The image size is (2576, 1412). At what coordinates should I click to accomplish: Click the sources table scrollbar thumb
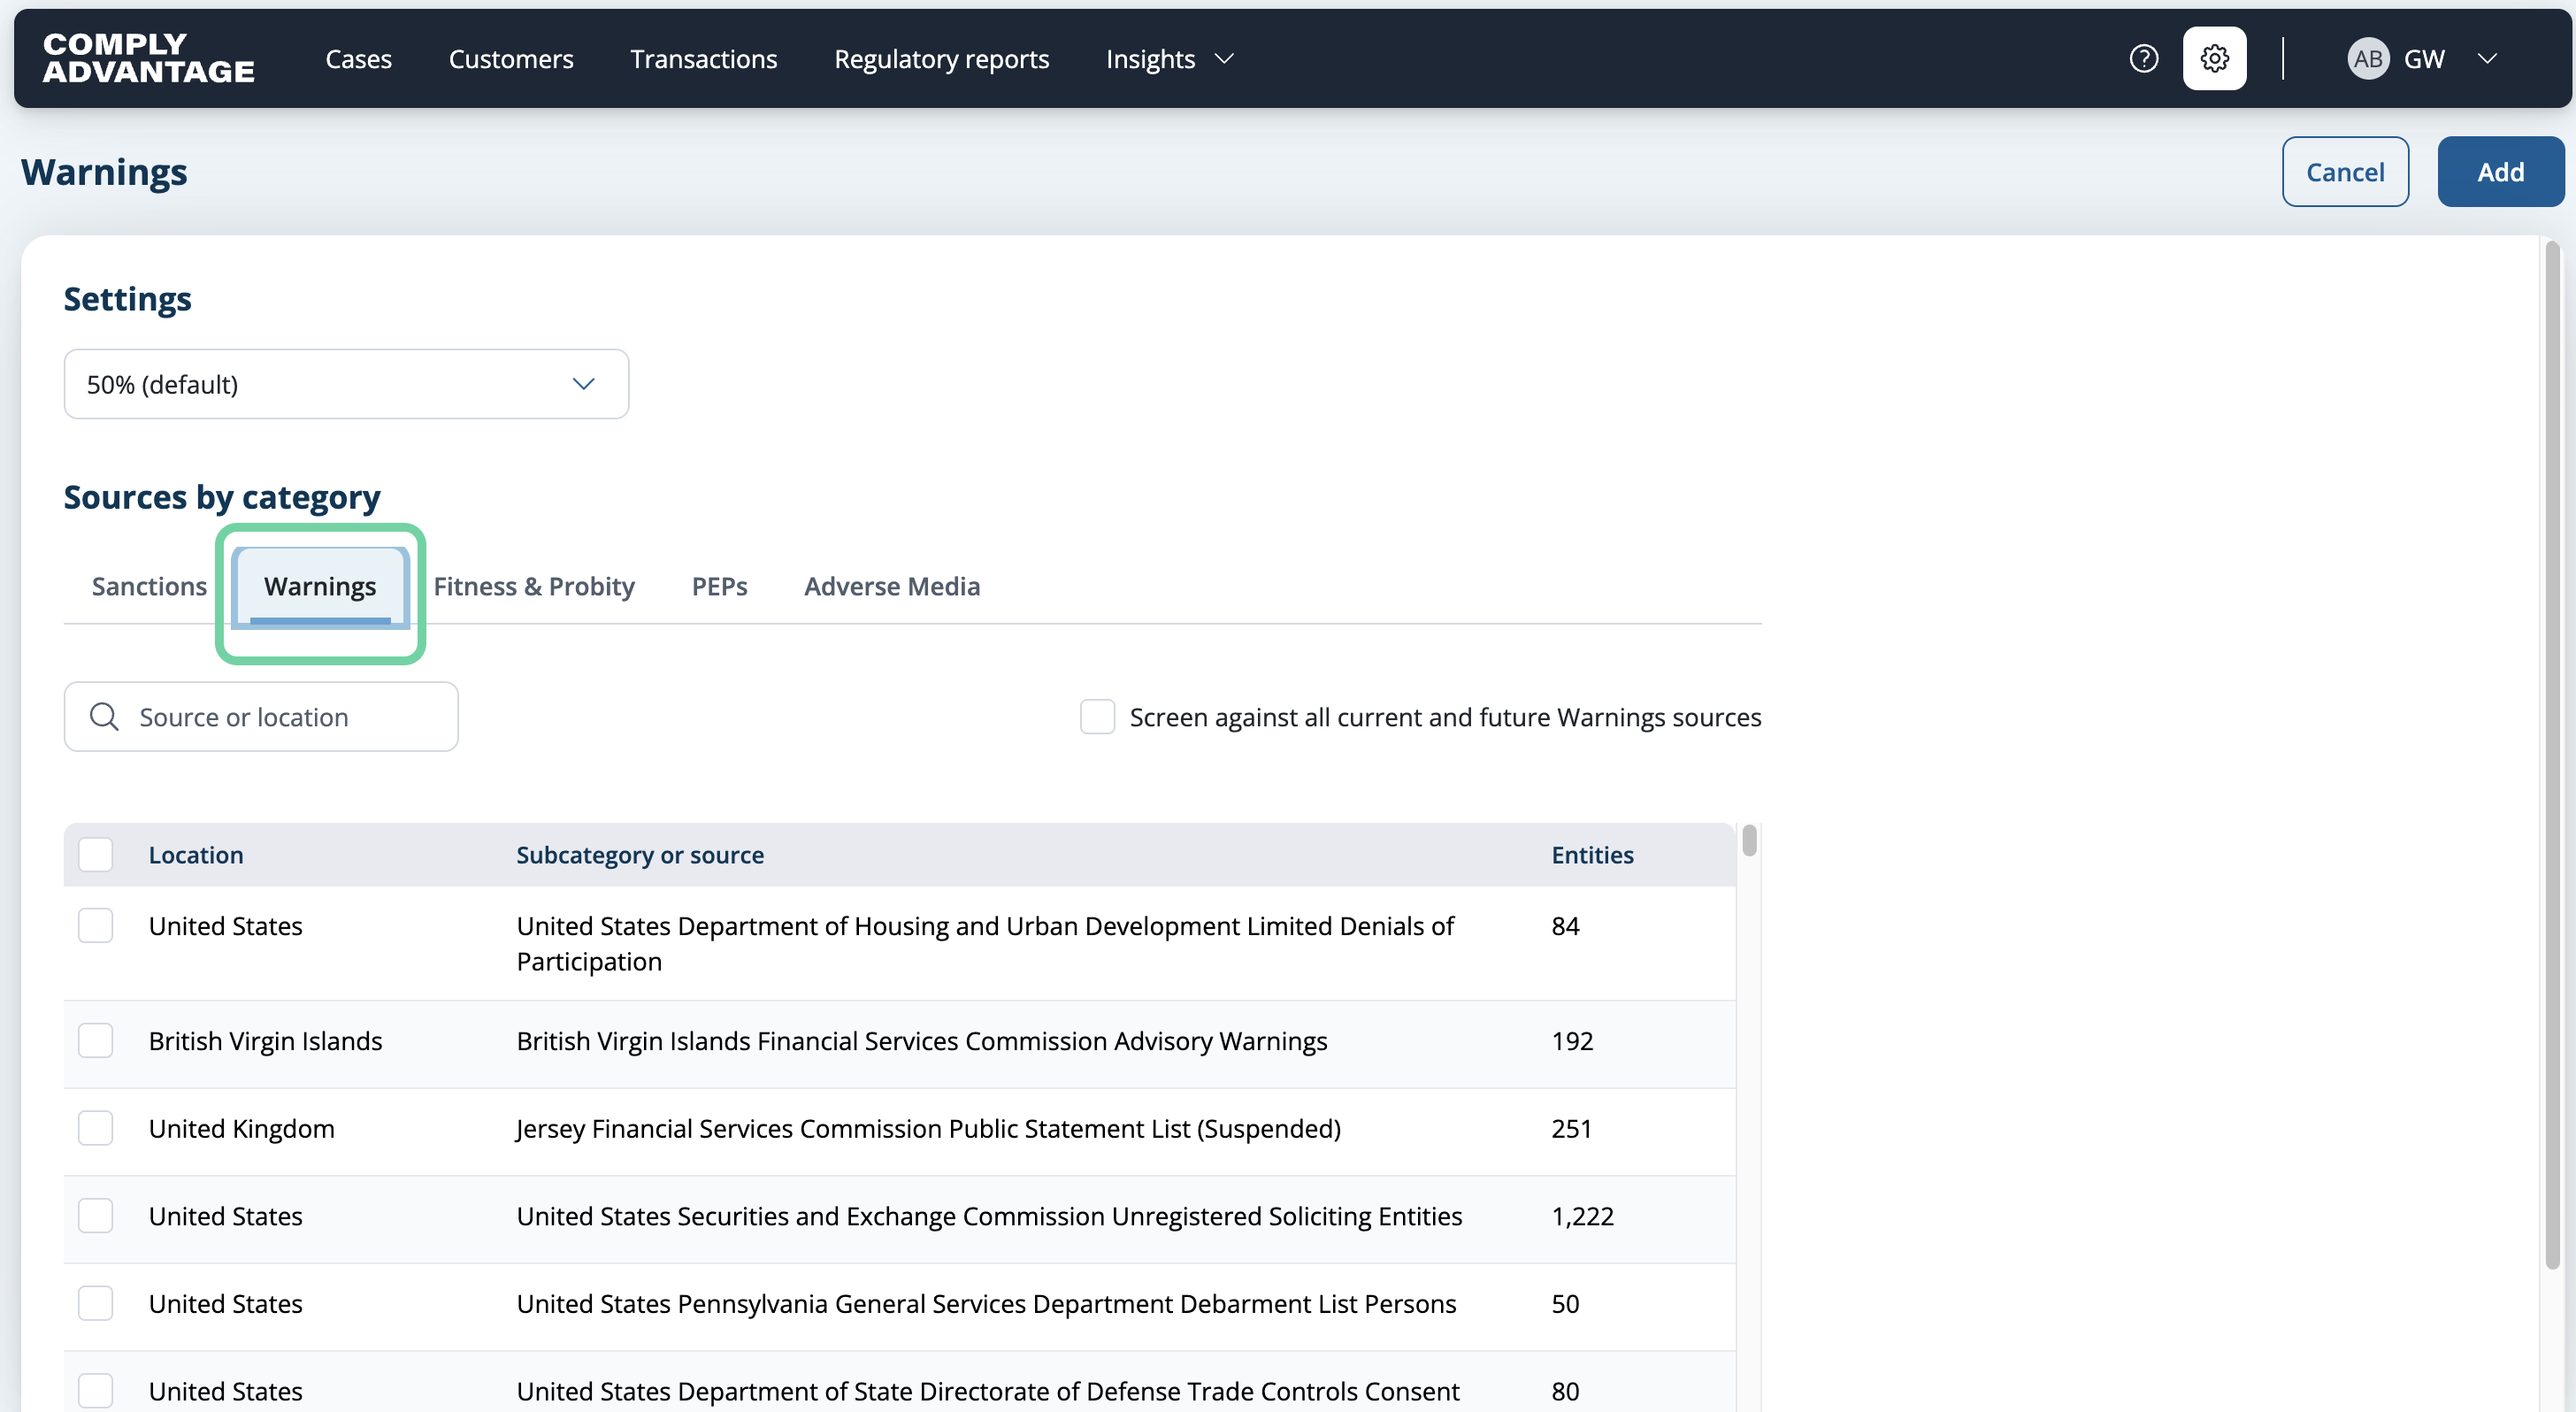(1749, 841)
